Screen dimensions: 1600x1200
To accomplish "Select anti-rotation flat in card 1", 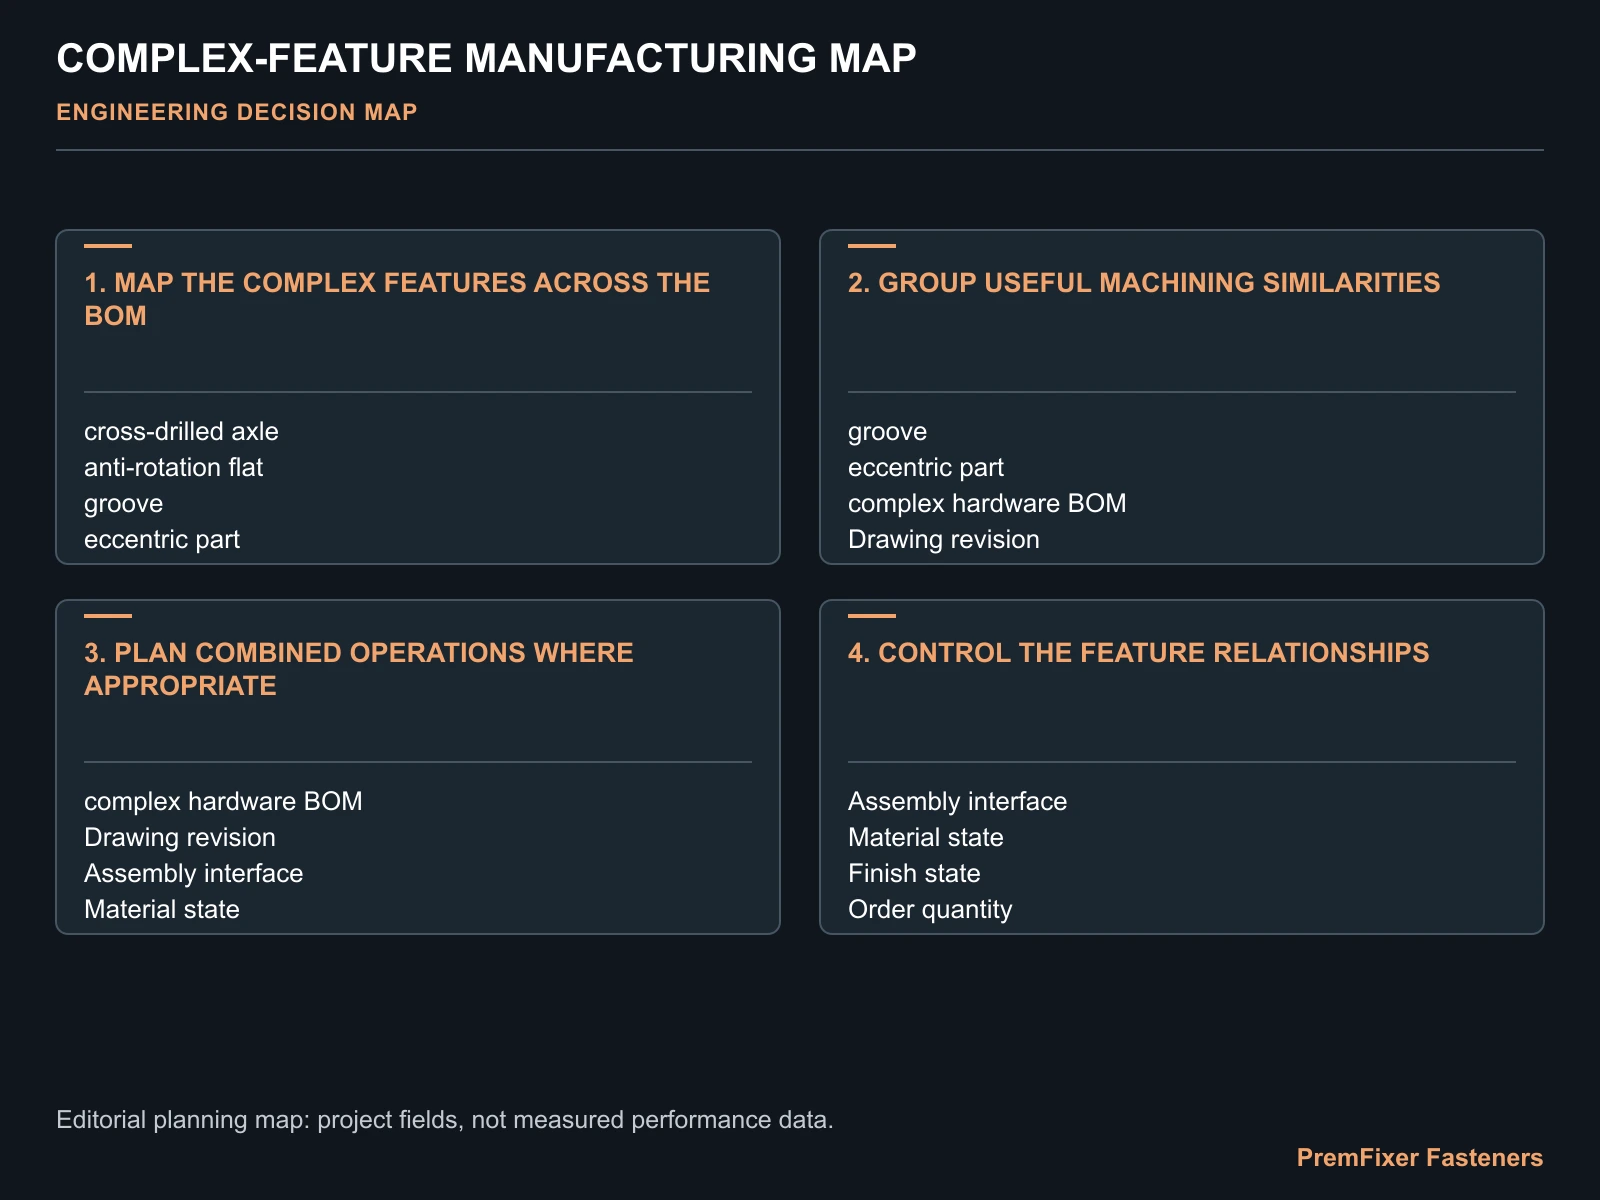I will (174, 467).
